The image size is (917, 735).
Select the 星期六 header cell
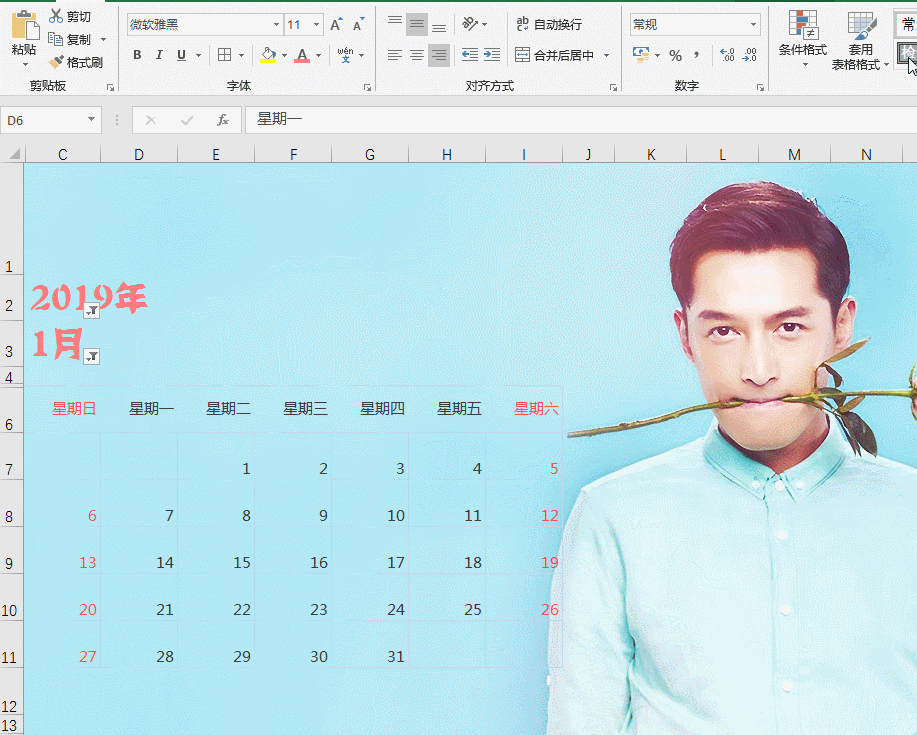(524, 409)
